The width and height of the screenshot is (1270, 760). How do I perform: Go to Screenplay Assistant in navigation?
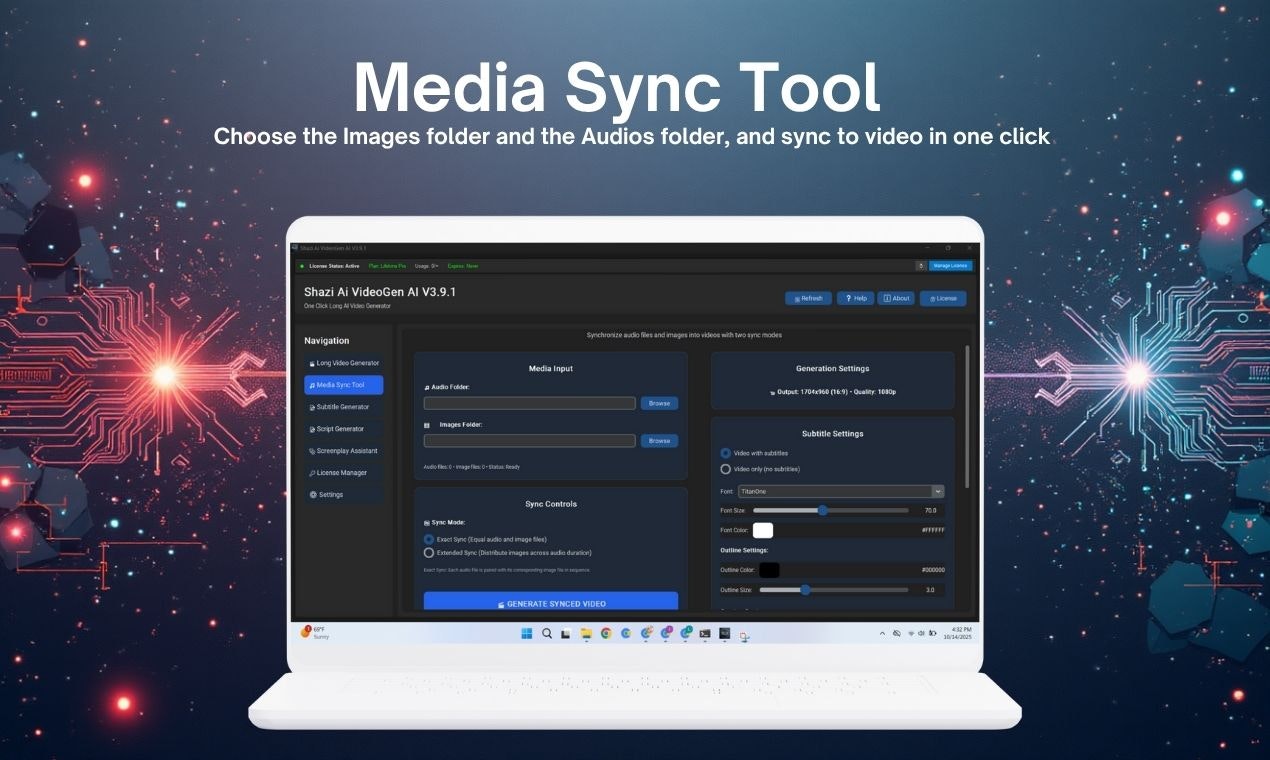point(343,451)
